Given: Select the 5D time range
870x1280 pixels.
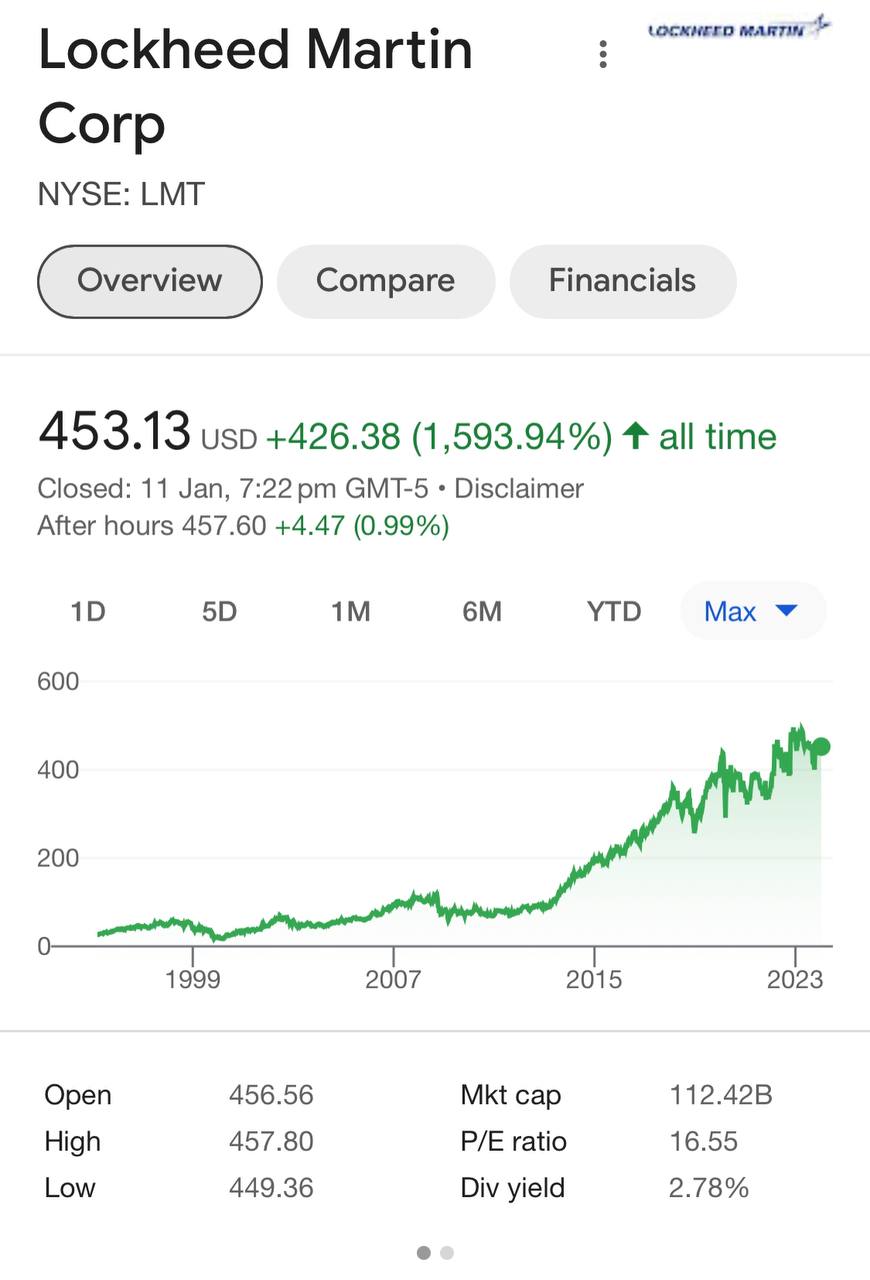Looking at the screenshot, I should pos(219,611).
